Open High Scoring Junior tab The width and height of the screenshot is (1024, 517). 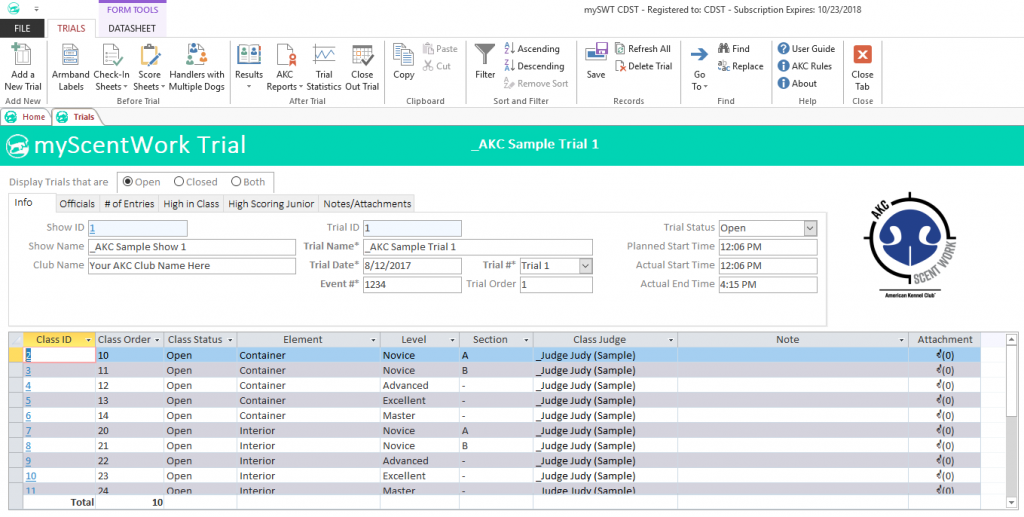[271, 204]
